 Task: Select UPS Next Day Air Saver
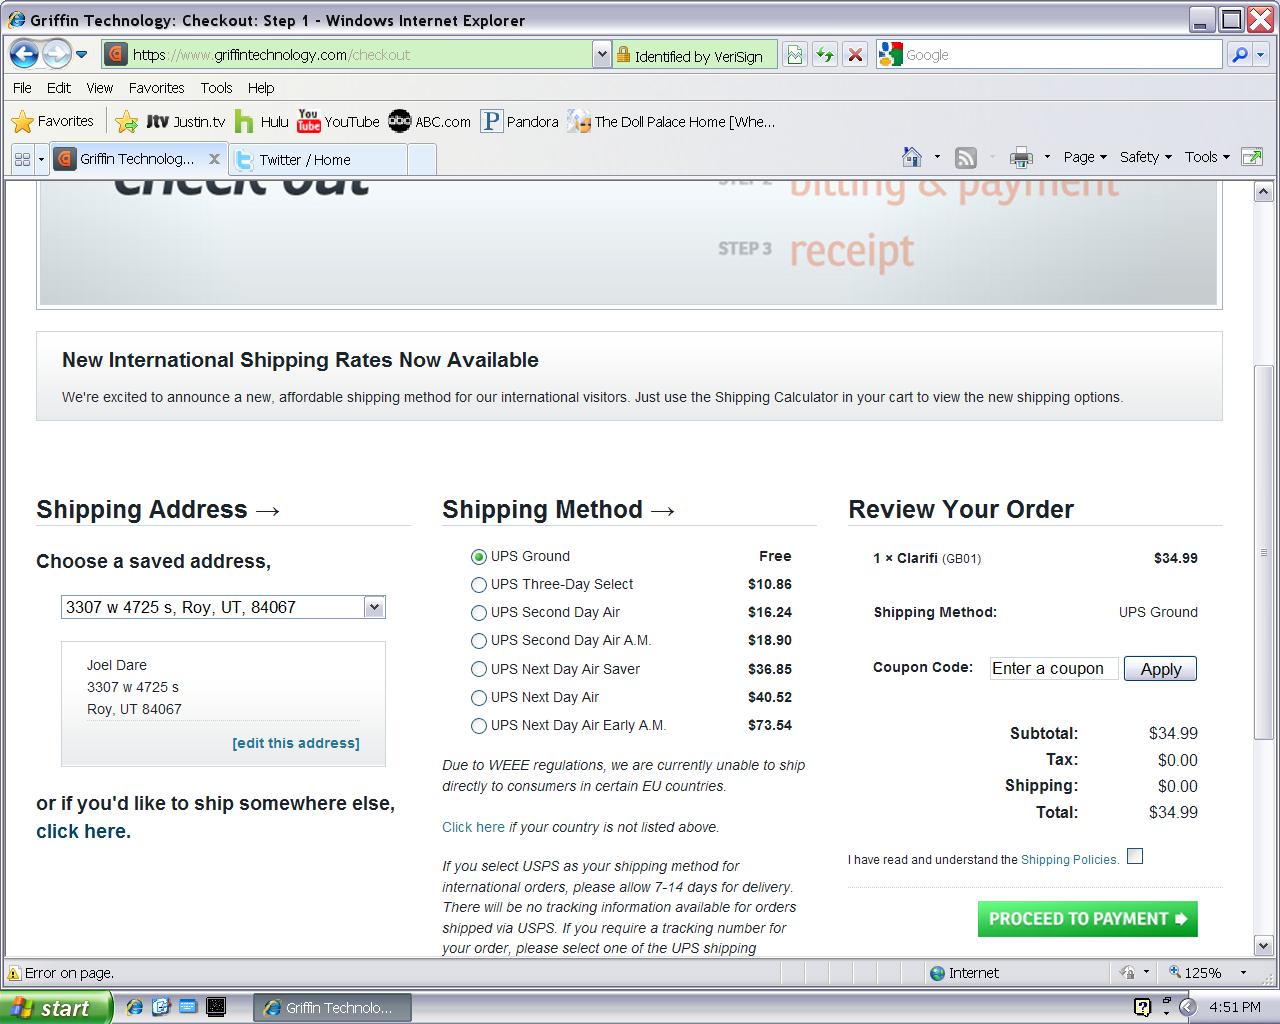(479, 670)
